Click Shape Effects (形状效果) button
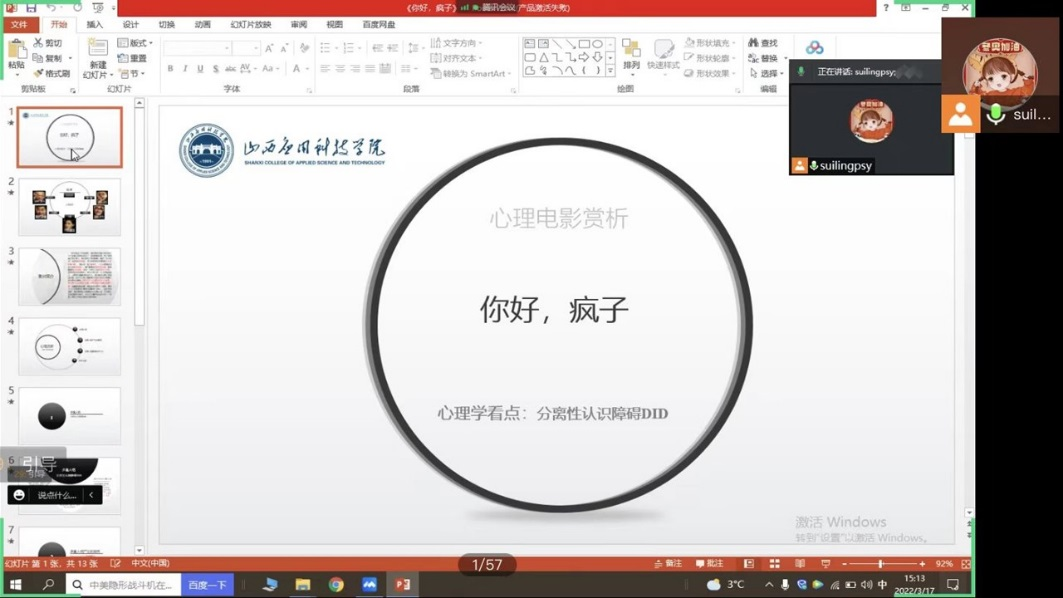Screen dimensions: 1063x598 (x=710, y=73)
